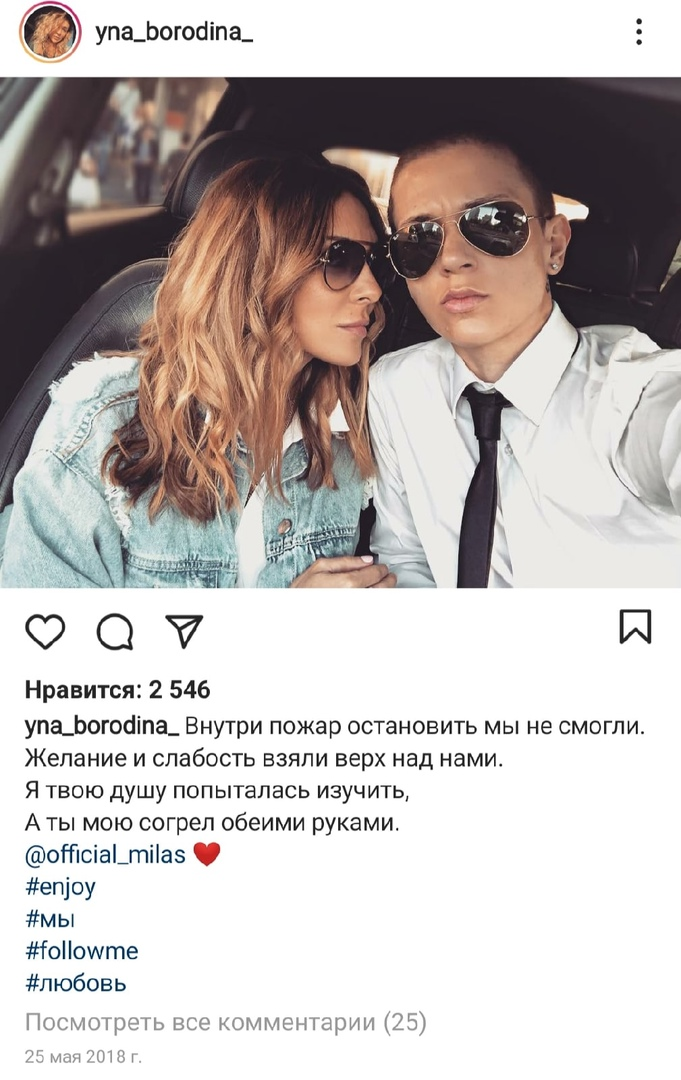Open the #мы hashtag
Screen dimensions: 681x1080
pos(50,920)
